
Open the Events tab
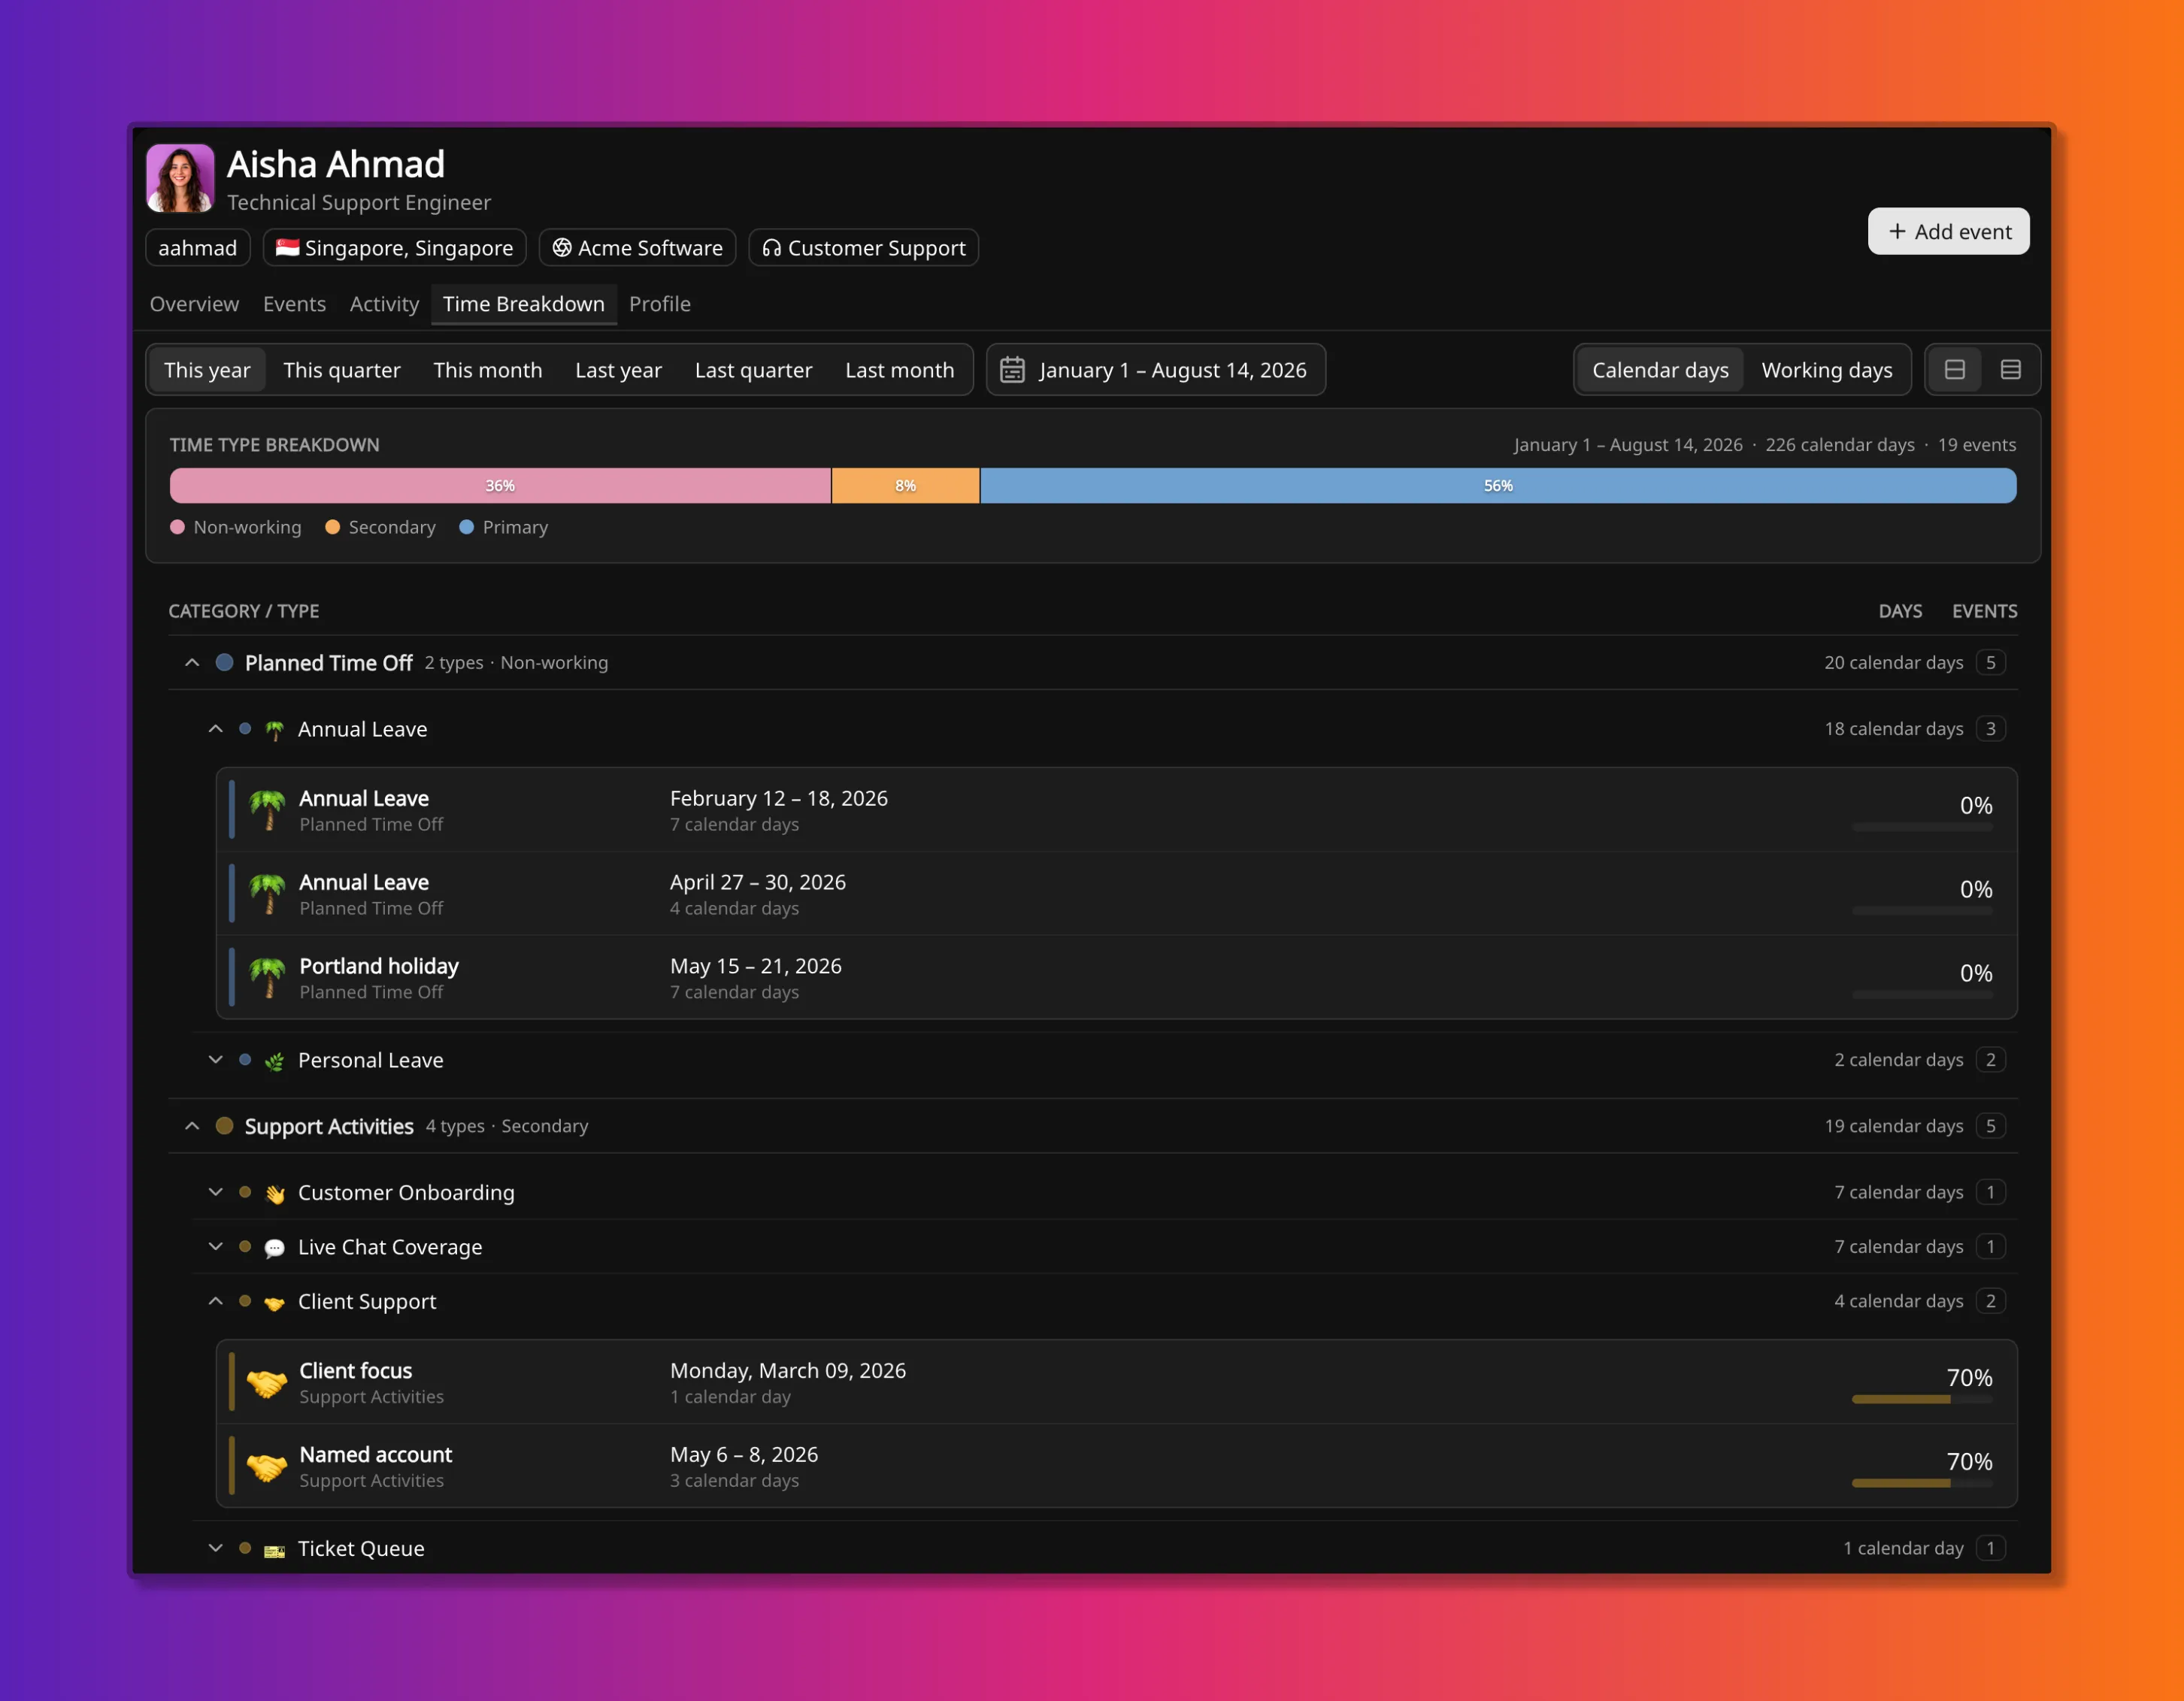[x=294, y=304]
